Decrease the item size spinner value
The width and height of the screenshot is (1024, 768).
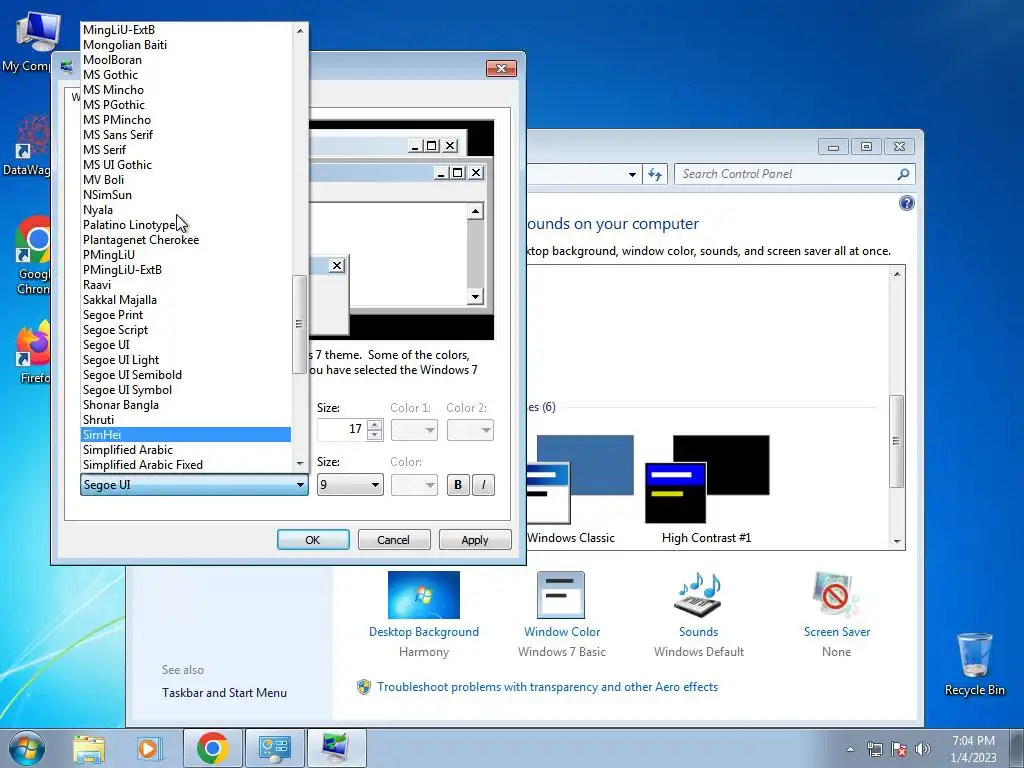[375, 435]
